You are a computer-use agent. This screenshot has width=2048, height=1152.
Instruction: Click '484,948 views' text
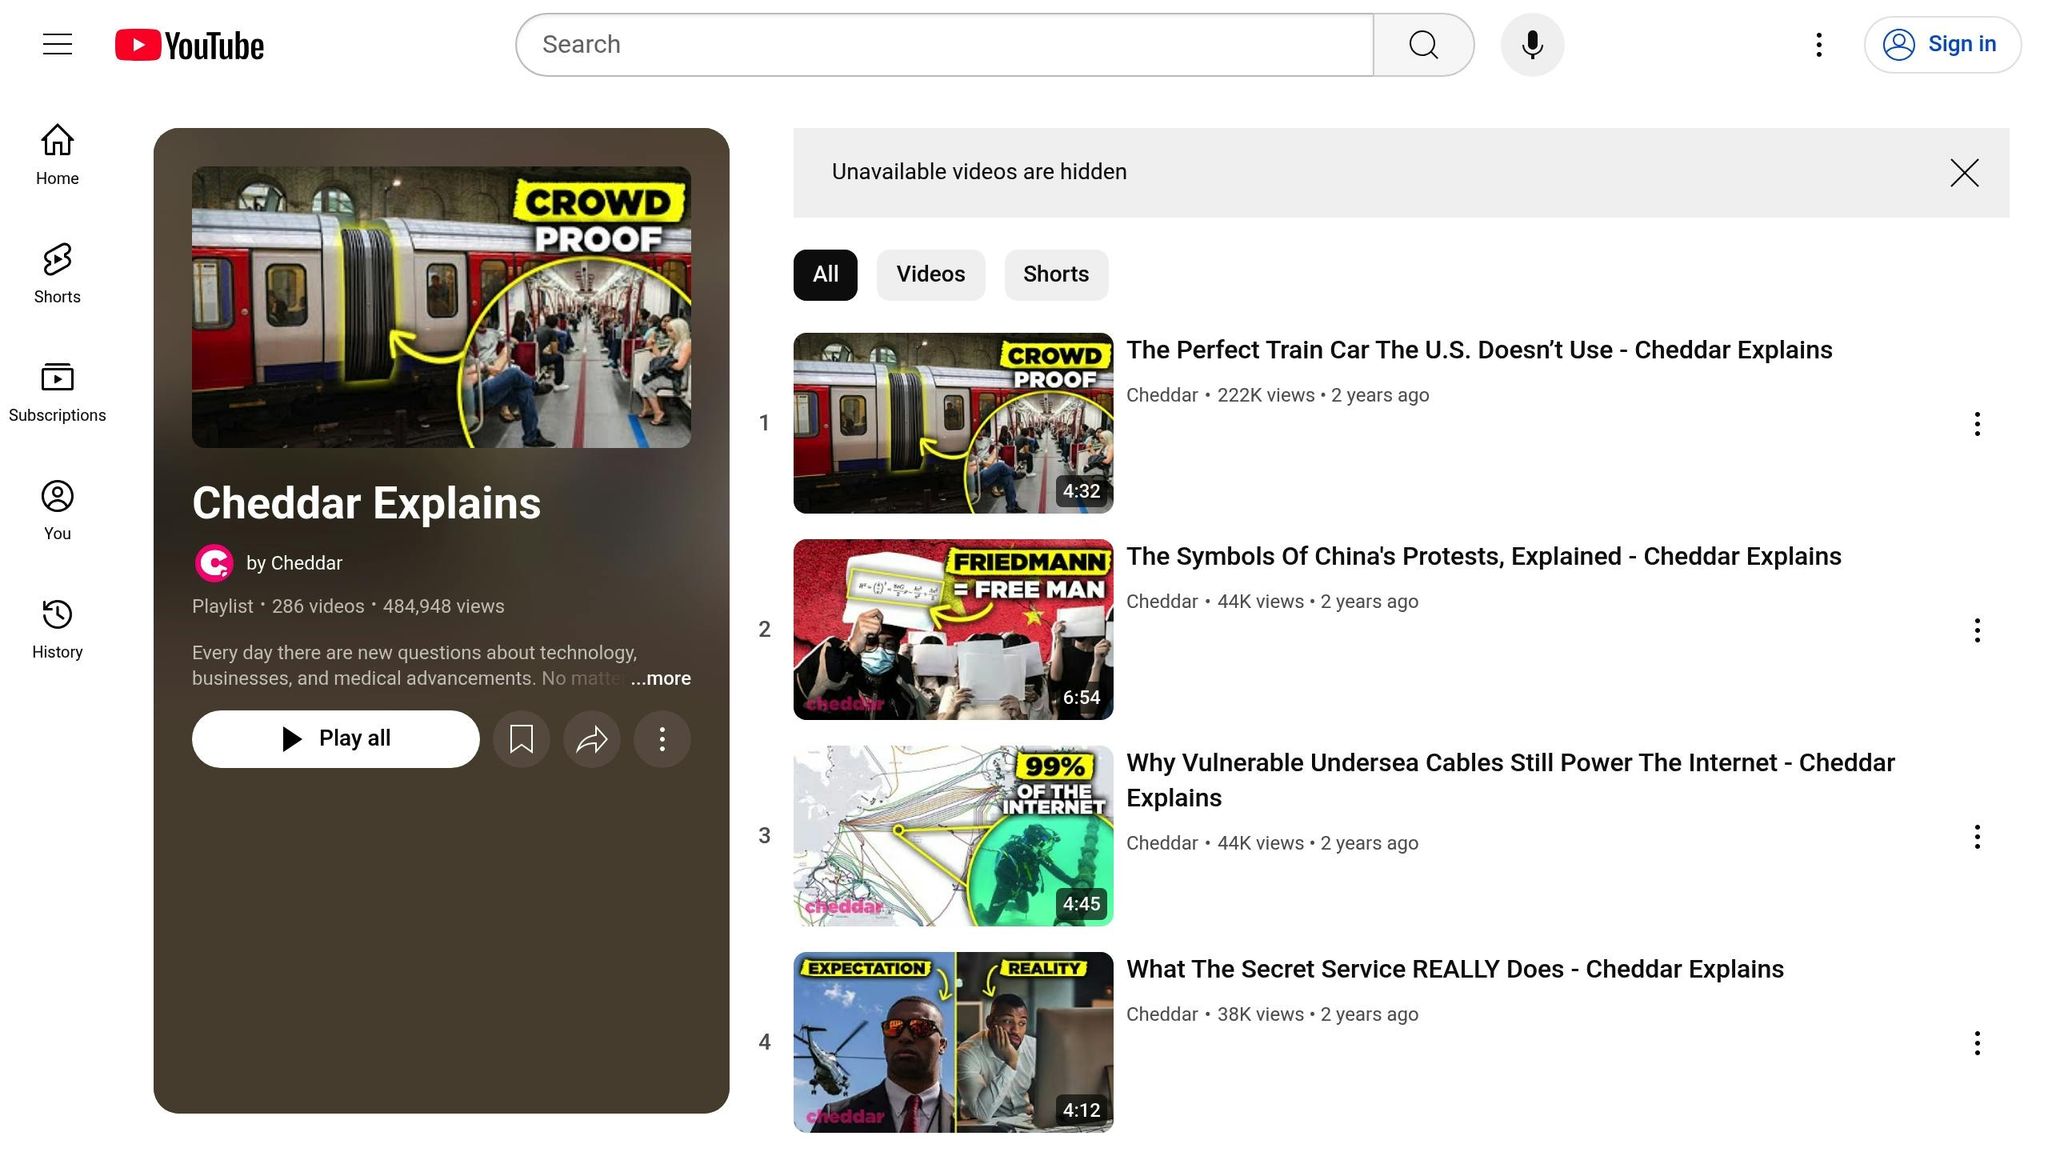[x=444, y=606]
